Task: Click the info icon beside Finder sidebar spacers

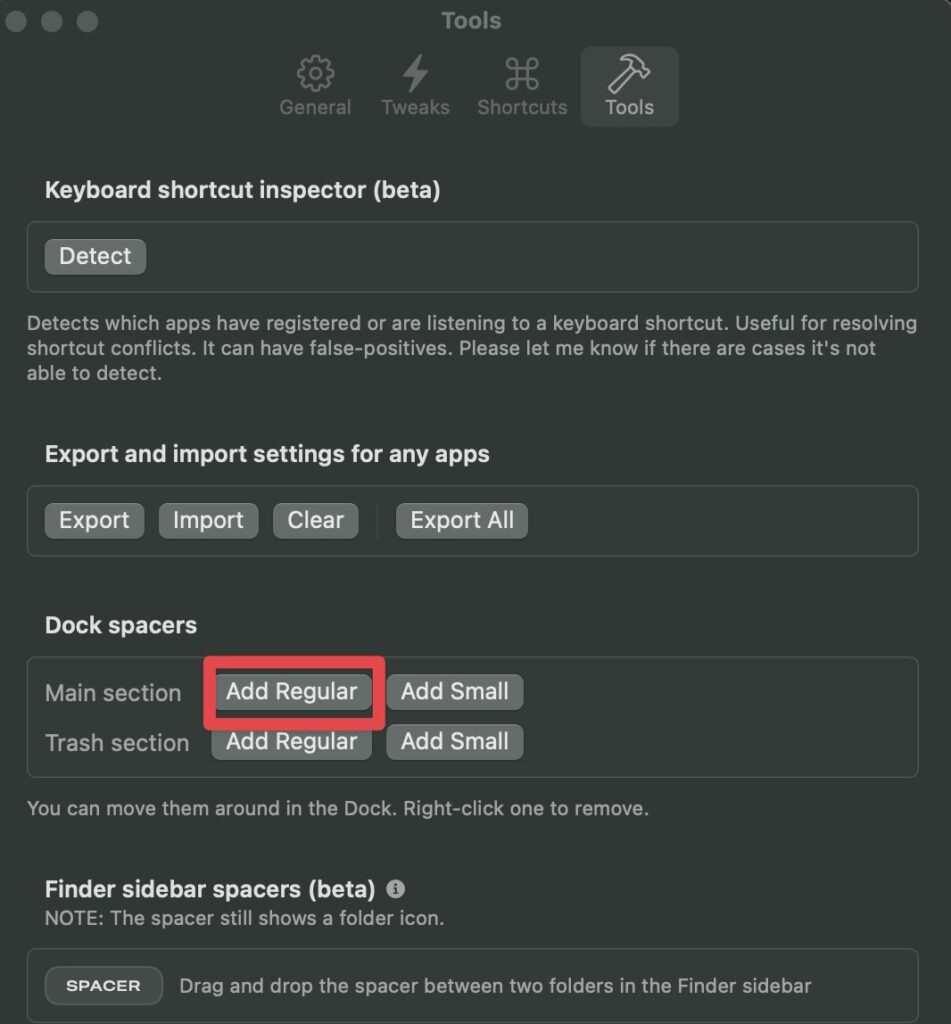Action: click(395, 888)
